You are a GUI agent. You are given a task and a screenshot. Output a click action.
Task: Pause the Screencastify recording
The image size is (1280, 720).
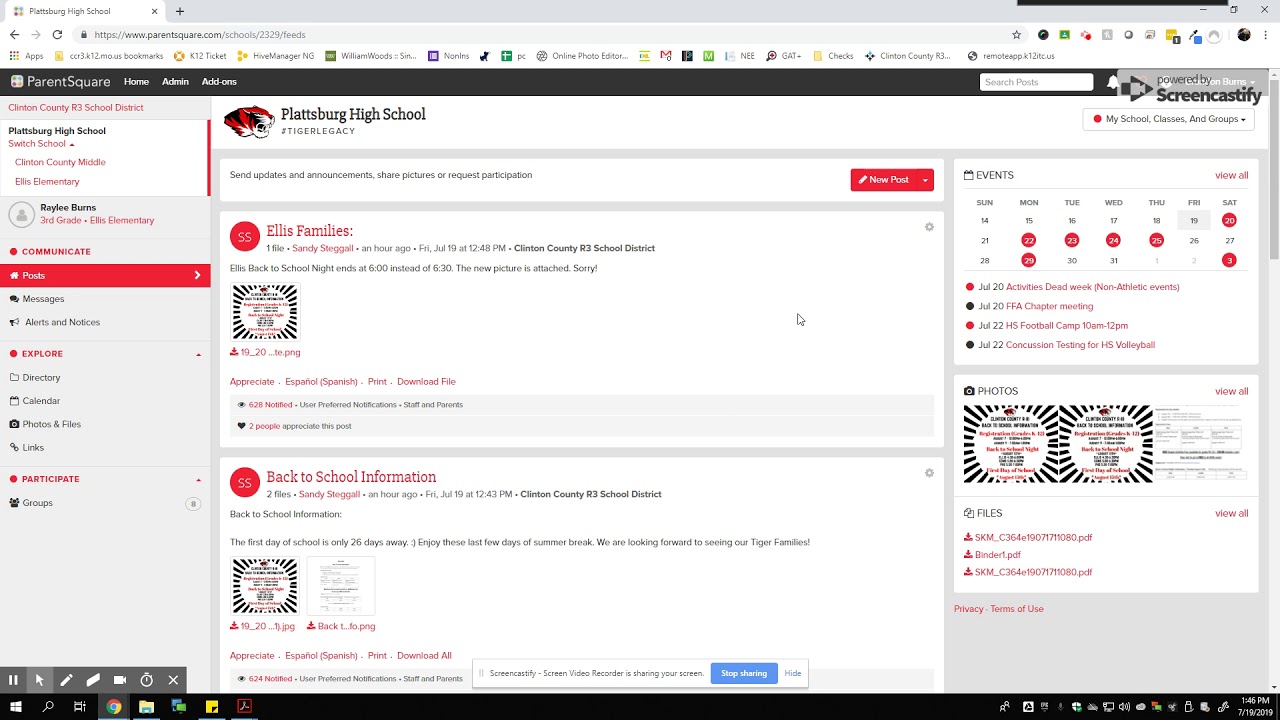click(13, 680)
